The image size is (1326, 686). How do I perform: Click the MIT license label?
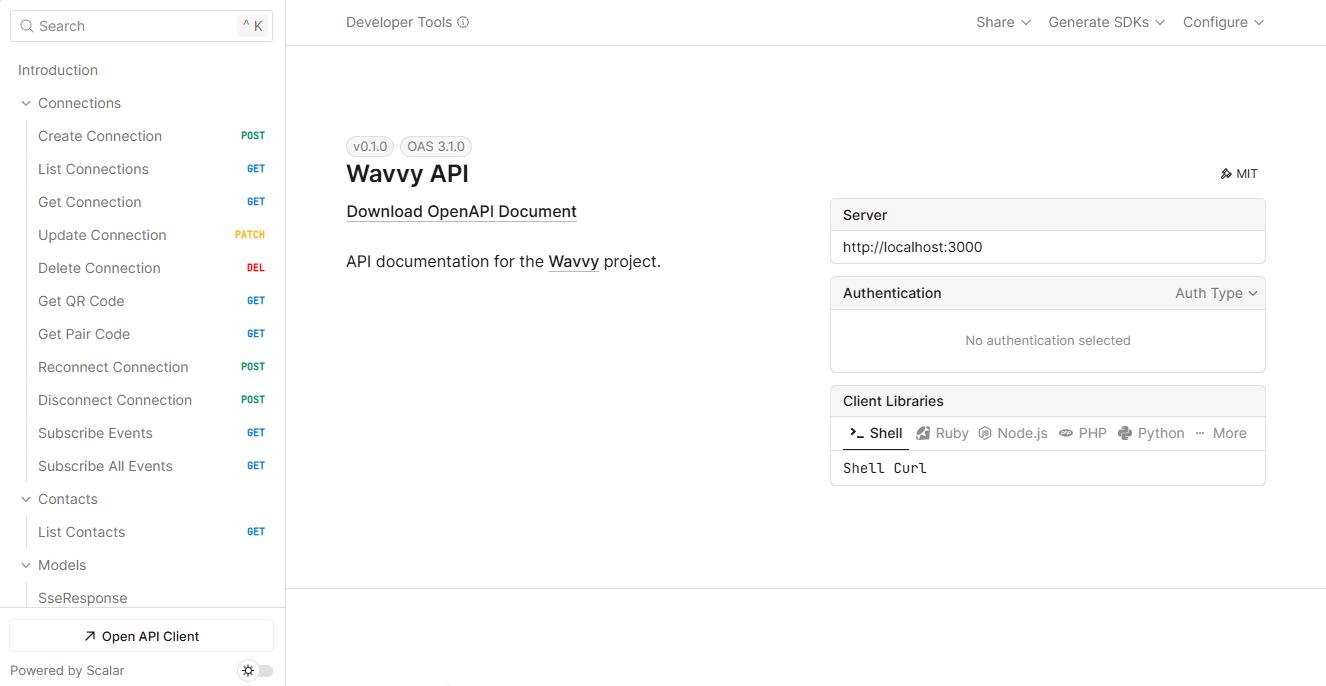click(x=1247, y=174)
